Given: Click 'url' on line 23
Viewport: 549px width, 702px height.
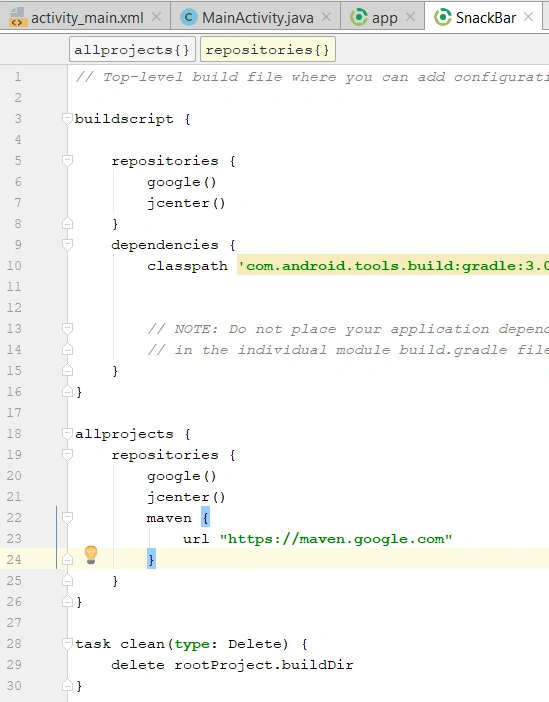Looking at the screenshot, I should click(x=196, y=539).
